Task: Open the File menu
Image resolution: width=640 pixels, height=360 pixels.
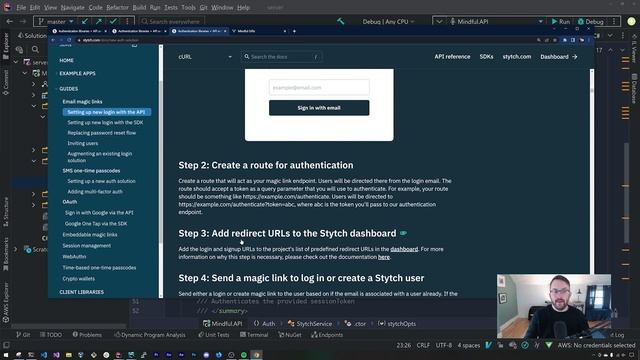Action: pos(21,7)
